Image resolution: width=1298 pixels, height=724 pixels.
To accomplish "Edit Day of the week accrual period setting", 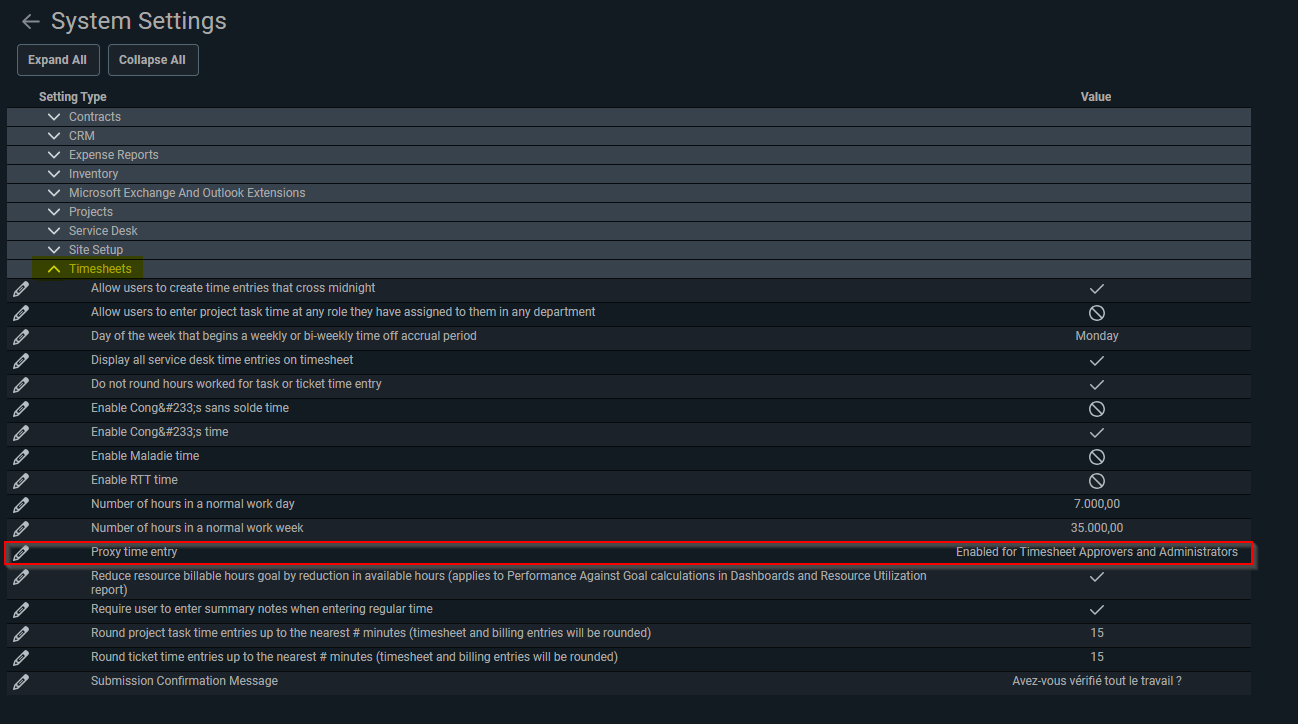I will pos(21,337).
